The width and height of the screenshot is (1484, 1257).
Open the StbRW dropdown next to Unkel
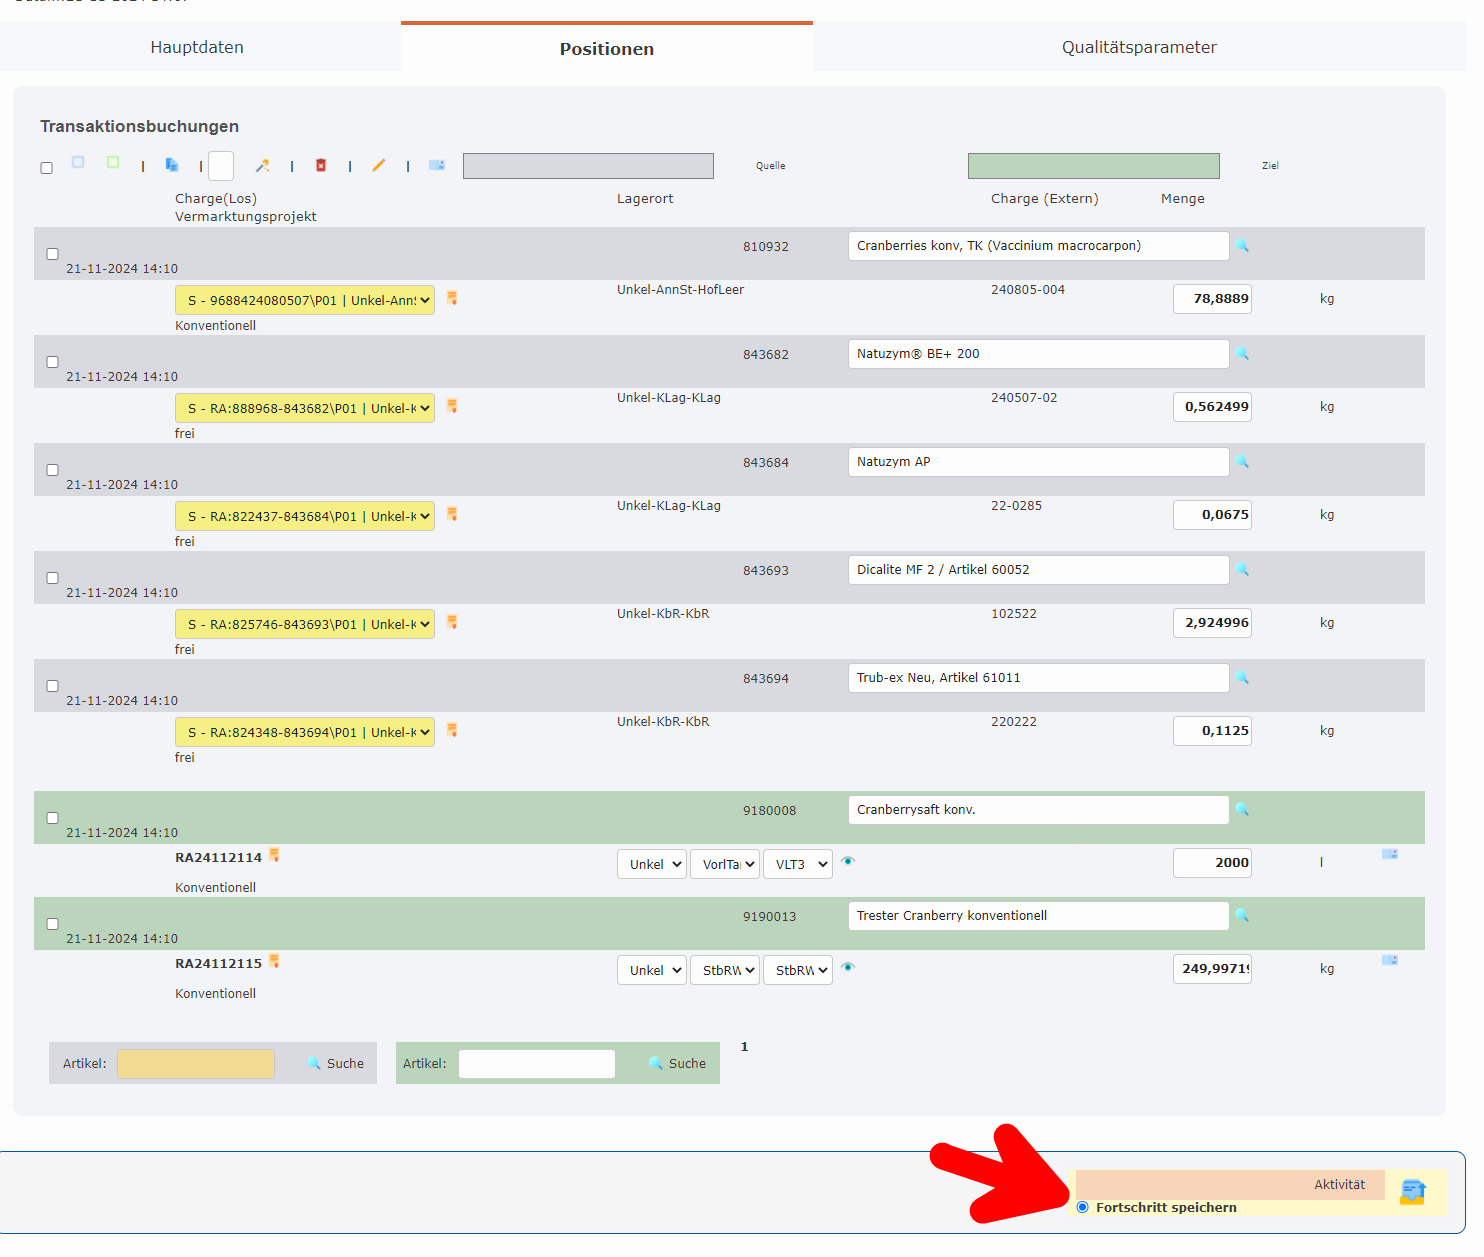(723, 970)
